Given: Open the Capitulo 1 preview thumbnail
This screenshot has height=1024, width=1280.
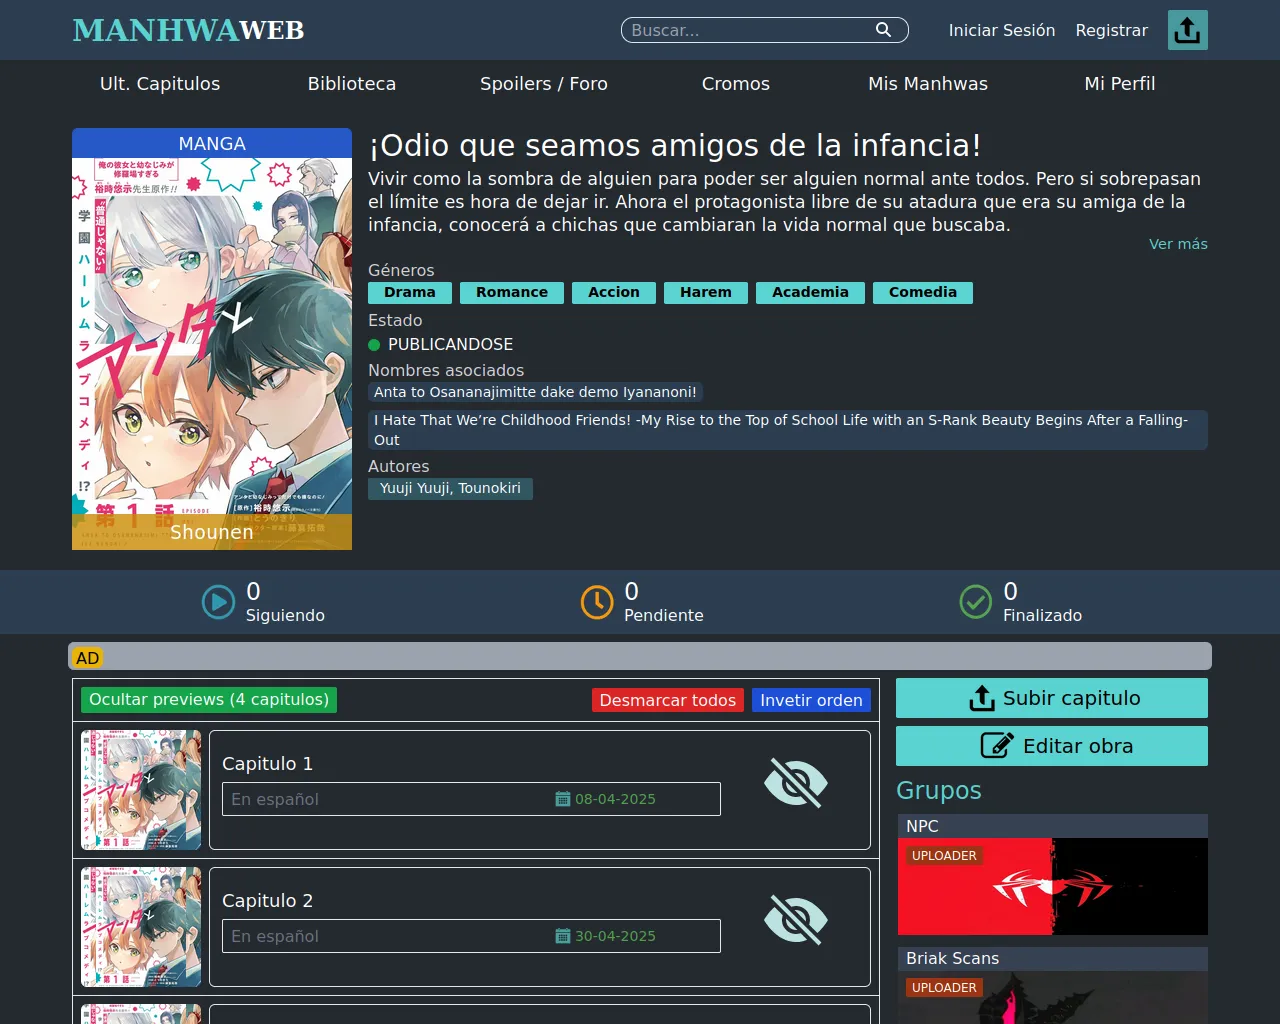Looking at the screenshot, I should (141, 790).
